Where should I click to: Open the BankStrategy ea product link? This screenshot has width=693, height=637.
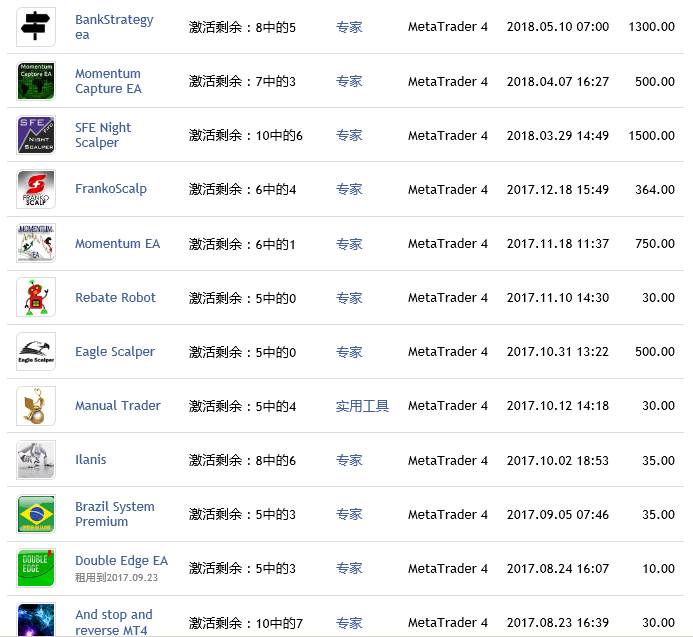tap(114, 27)
